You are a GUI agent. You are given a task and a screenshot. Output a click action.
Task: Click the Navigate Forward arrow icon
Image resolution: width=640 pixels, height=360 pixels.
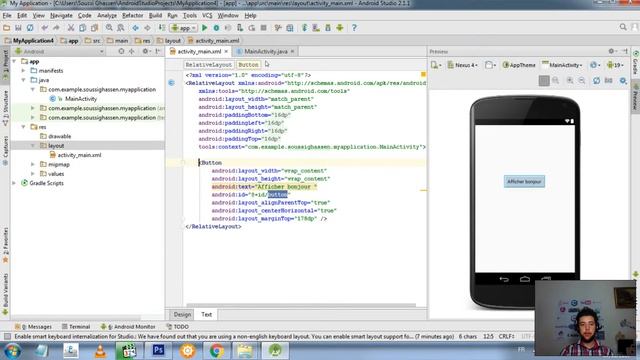click(147, 28)
